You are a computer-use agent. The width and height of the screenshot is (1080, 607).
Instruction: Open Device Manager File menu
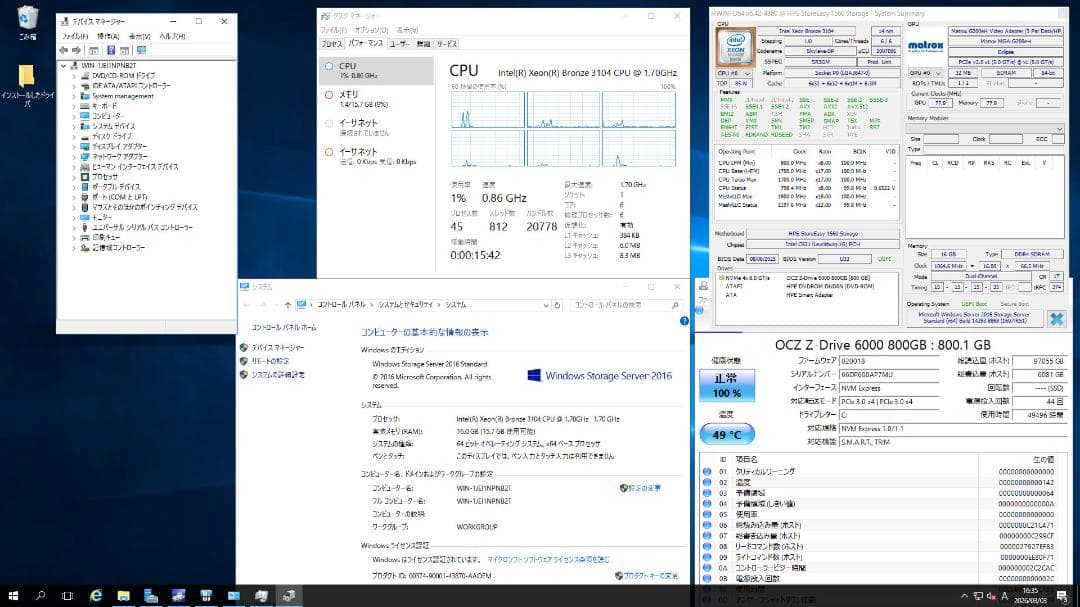[74, 36]
